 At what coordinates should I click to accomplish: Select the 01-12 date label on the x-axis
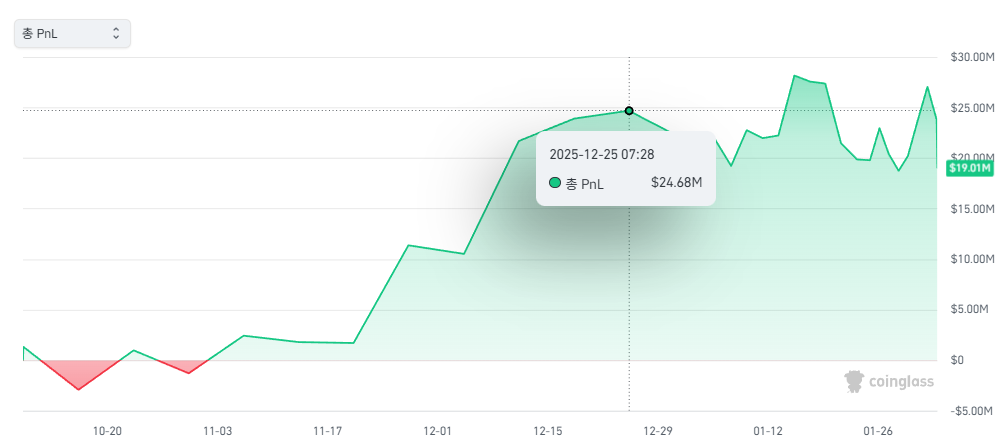pyautogui.click(x=768, y=431)
